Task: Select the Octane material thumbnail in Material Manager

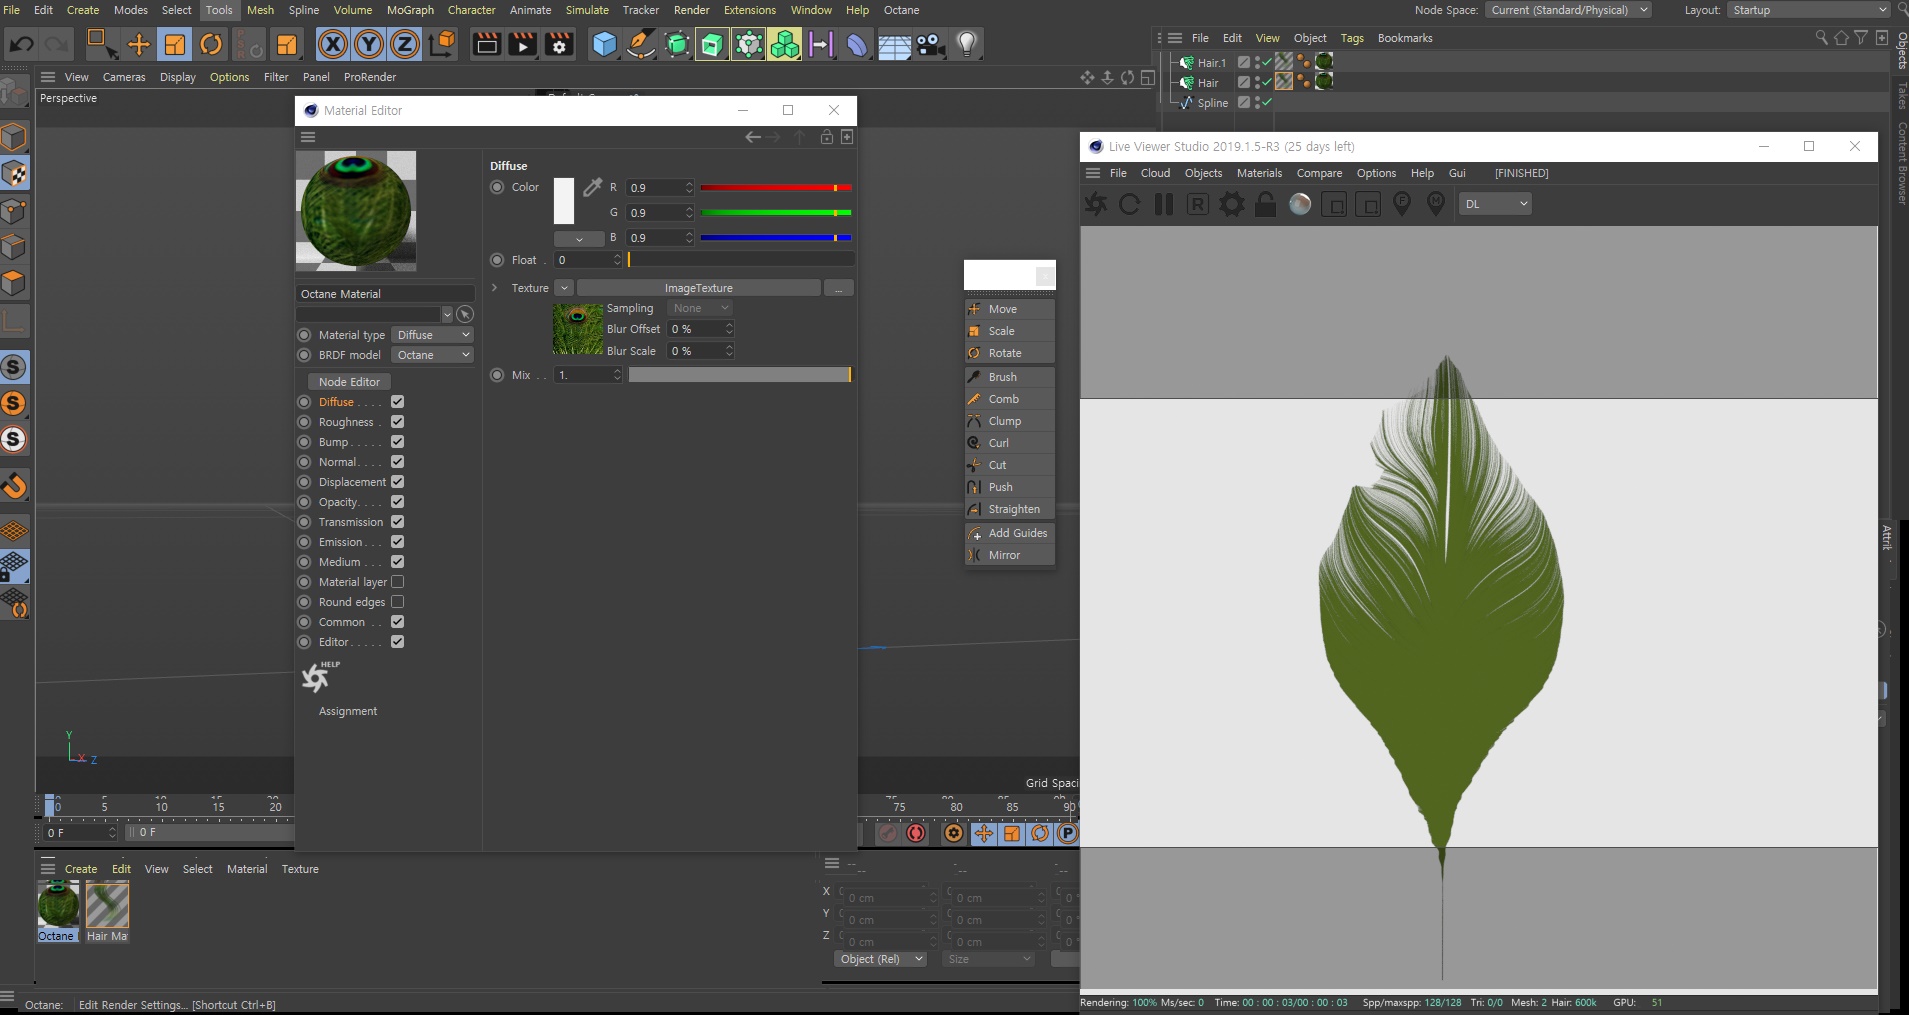Action: 58,905
